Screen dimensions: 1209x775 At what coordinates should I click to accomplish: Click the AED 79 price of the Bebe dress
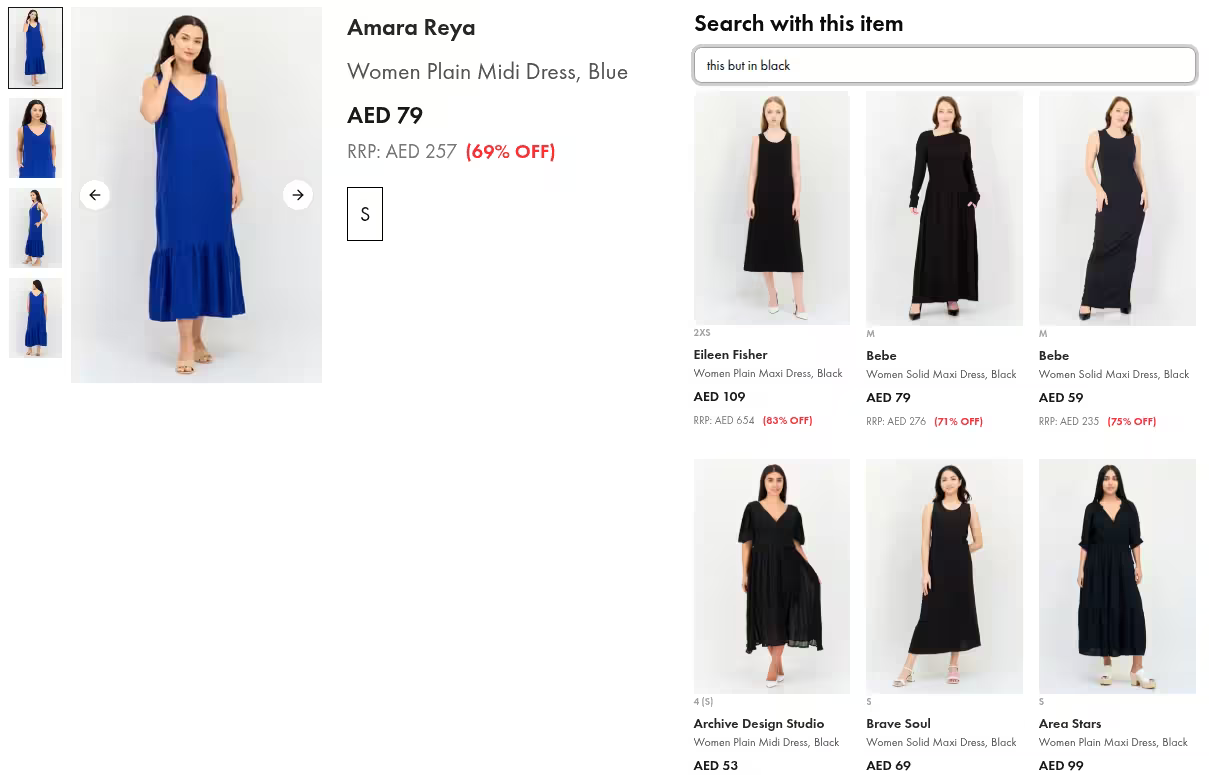click(x=888, y=397)
